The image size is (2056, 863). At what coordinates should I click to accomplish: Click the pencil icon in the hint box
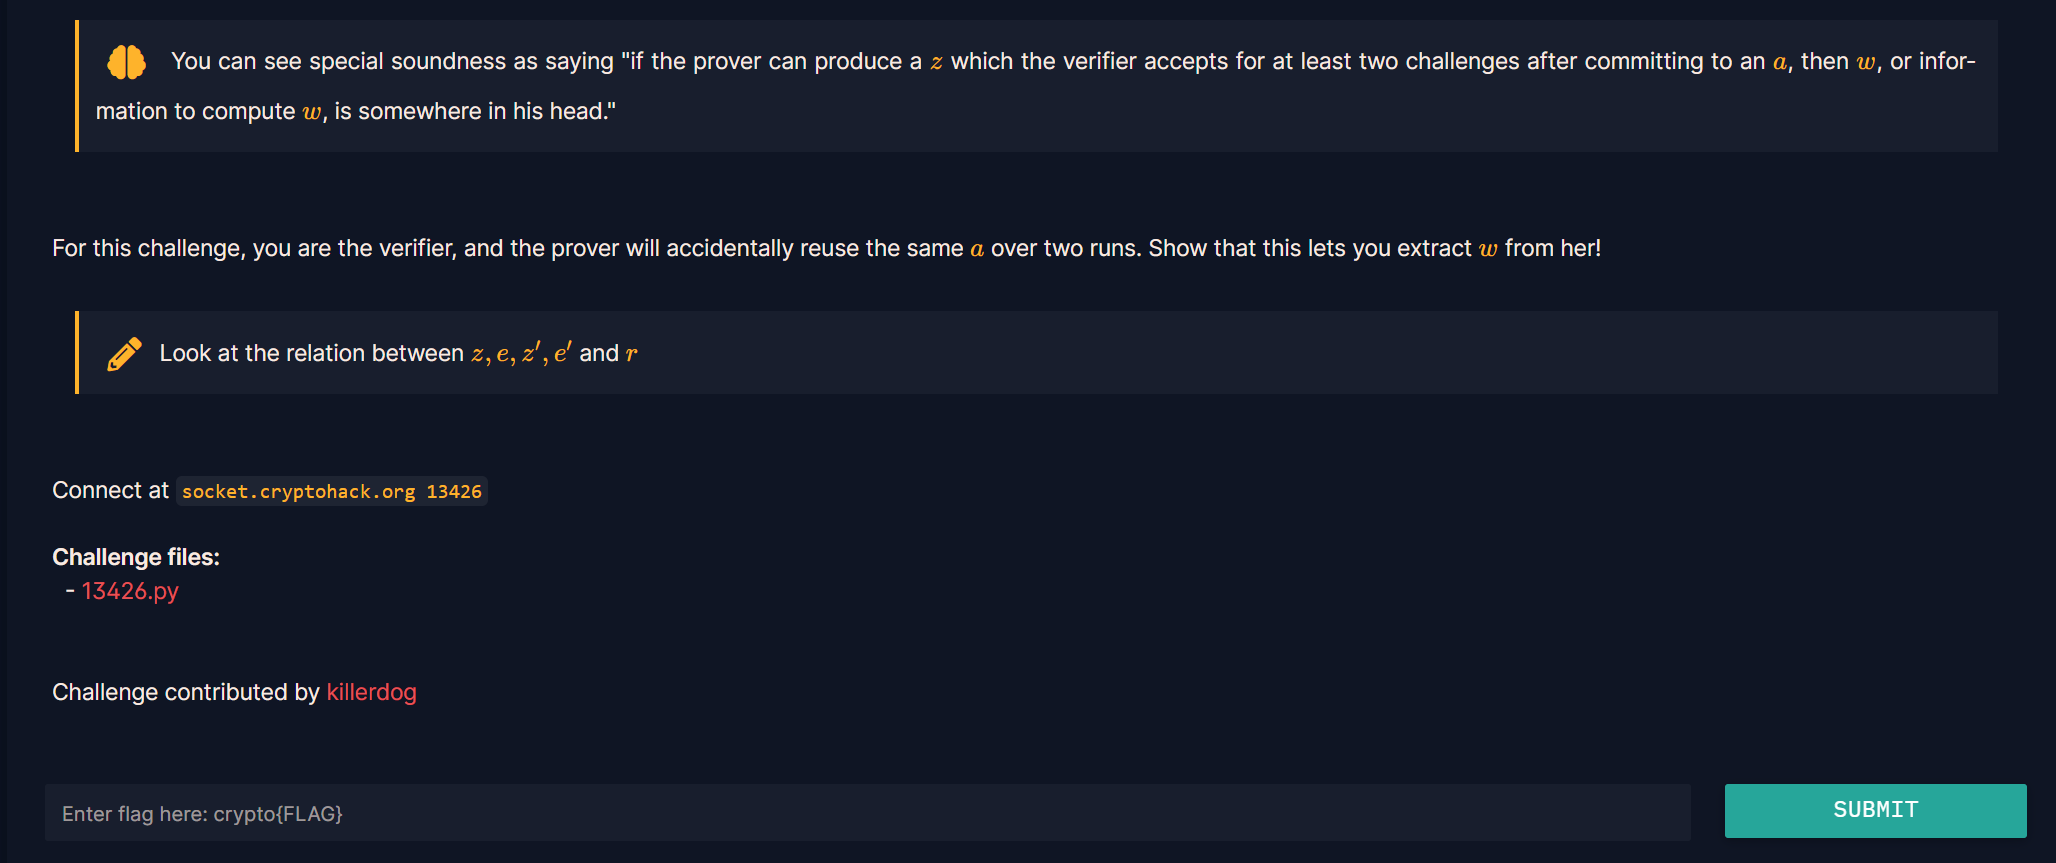tap(124, 354)
